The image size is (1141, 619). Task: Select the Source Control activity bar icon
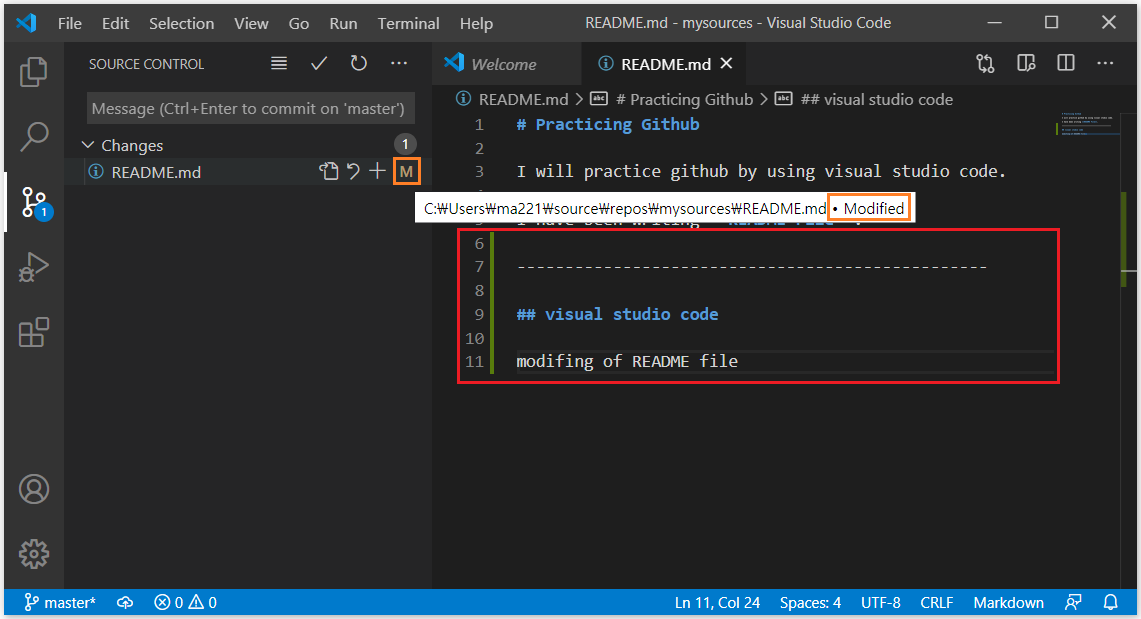[34, 203]
